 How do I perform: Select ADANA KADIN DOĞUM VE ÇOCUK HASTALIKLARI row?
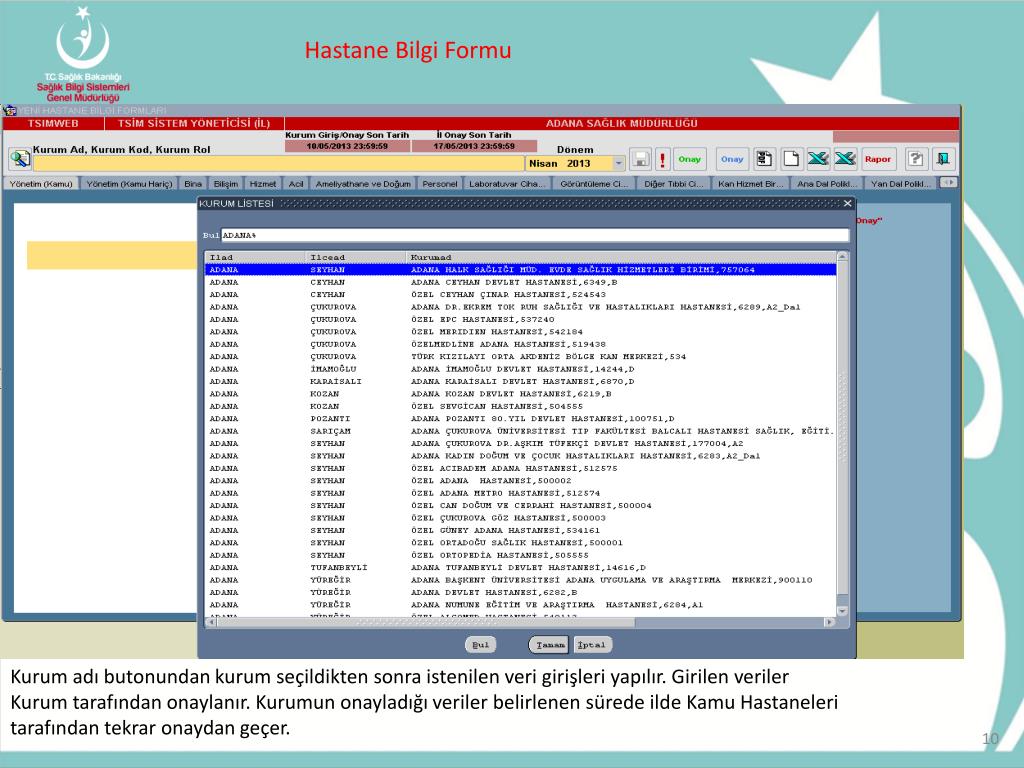(x=520, y=456)
